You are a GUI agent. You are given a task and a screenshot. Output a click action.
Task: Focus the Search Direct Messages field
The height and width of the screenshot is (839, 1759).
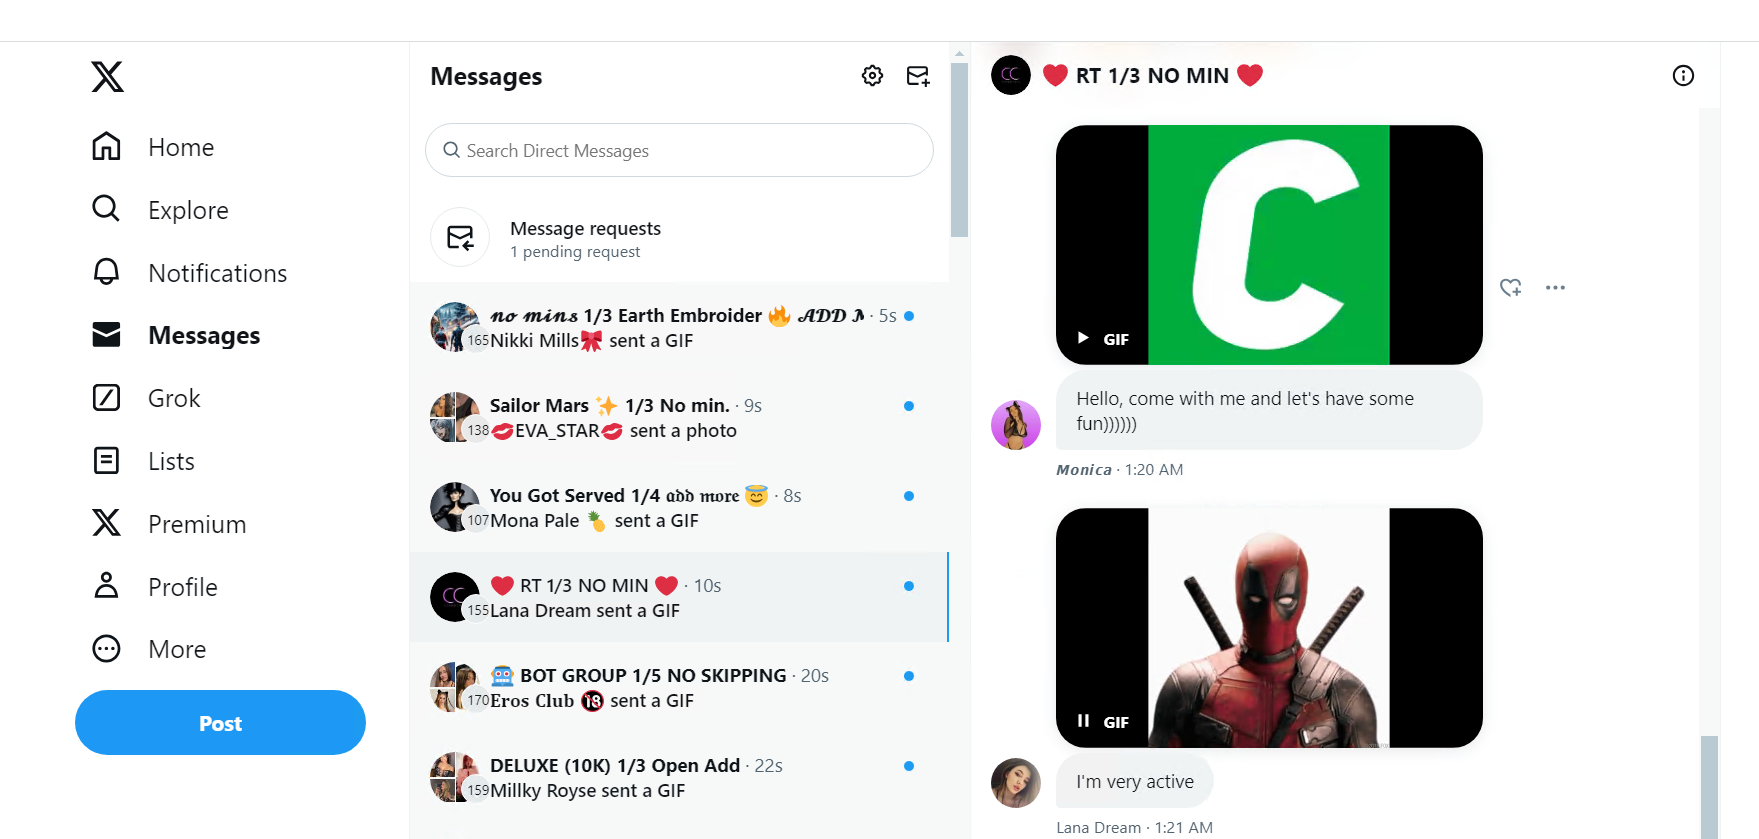[679, 150]
